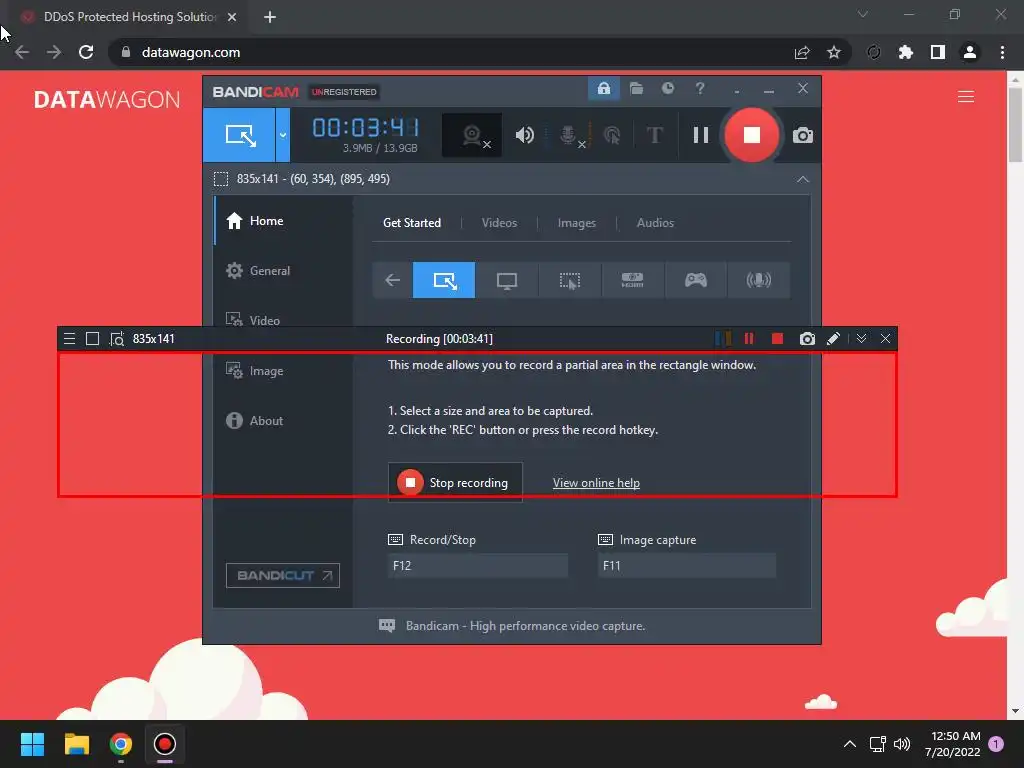Click the back arrow in mode selector
Image resolution: width=1024 pixels, height=768 pixels.
pos(392,280)
